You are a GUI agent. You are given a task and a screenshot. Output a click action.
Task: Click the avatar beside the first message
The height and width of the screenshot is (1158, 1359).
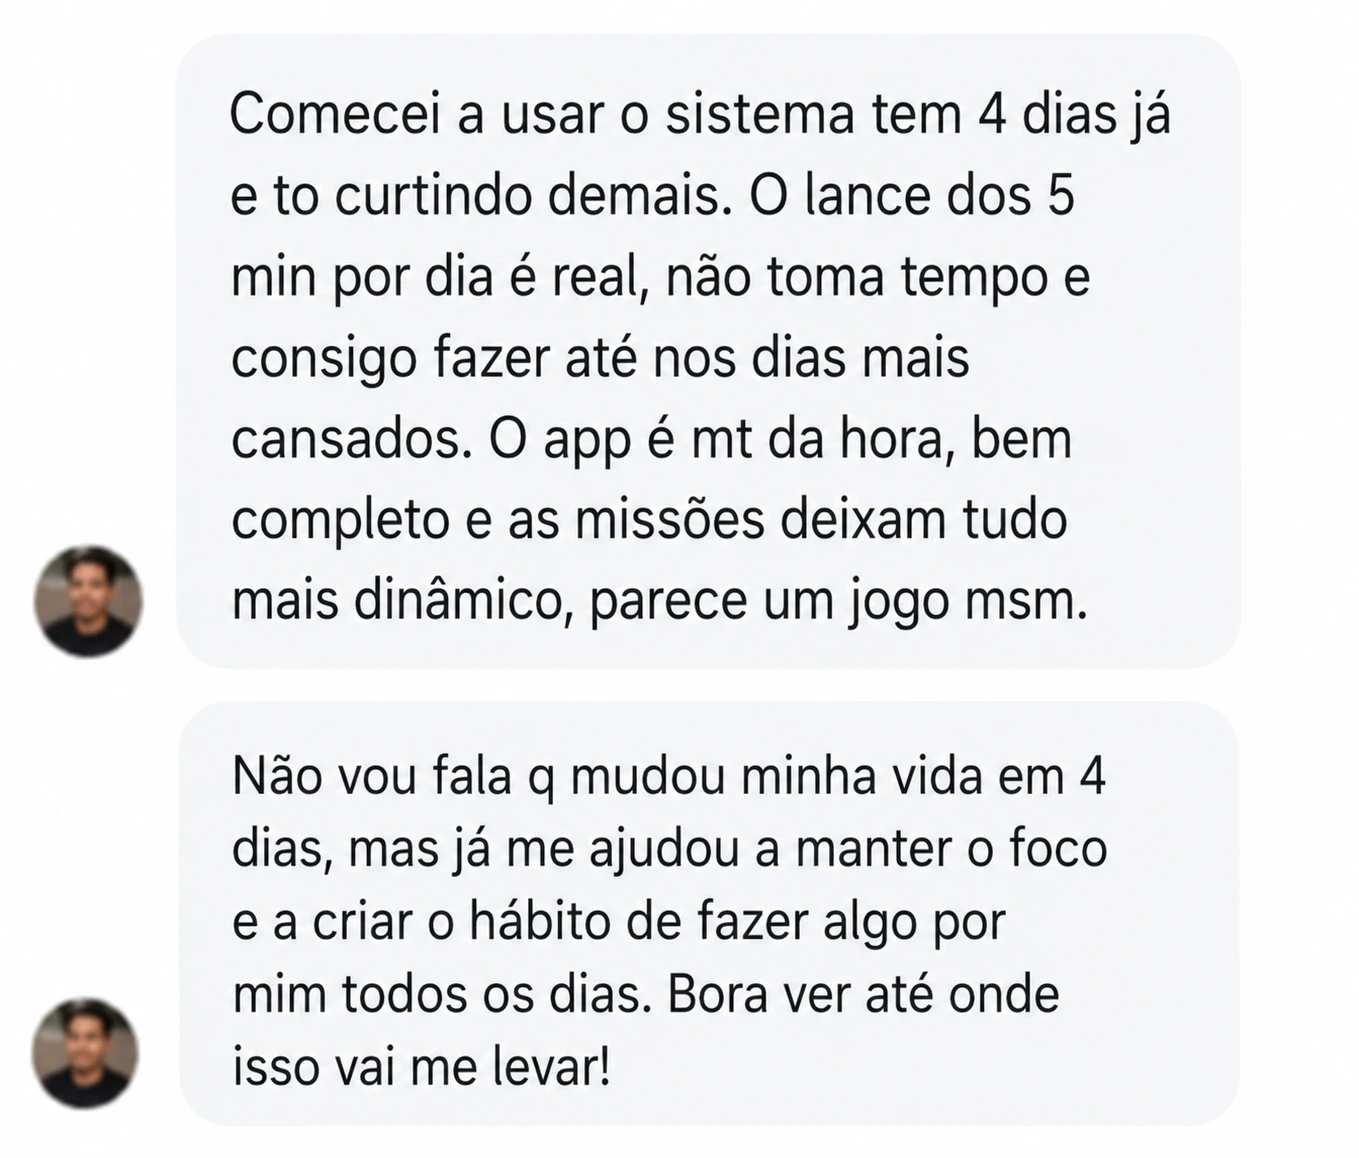pyautogui.click(x=88, y=600)
